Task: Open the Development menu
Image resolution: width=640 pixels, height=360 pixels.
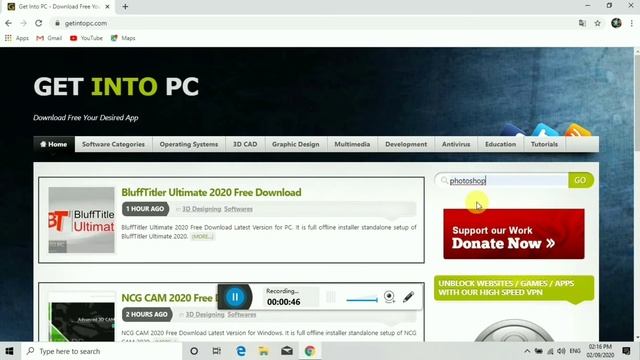Action: [x=406, y=144]
